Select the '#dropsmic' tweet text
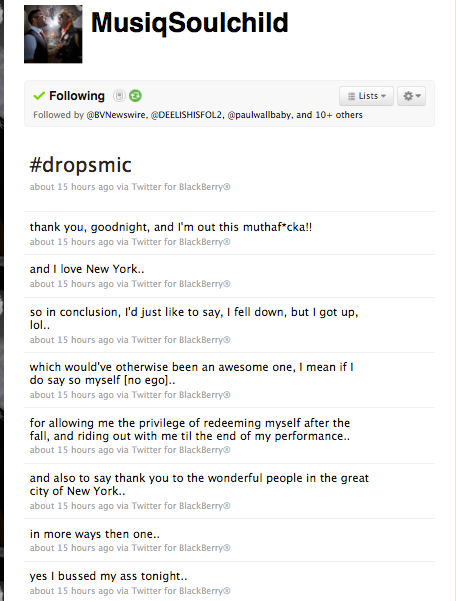This screenshot has height=601, width=456. click(x=80, y=165)
